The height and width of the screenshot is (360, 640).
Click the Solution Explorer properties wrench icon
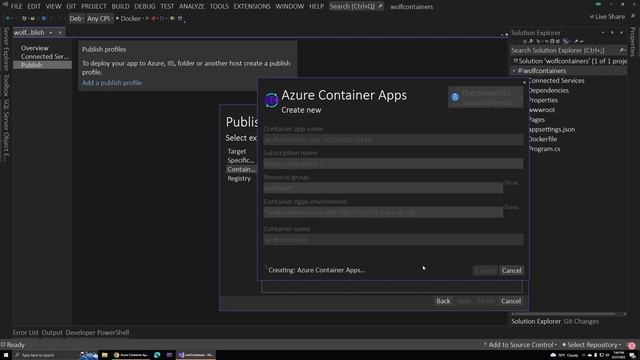click(576, 41)
